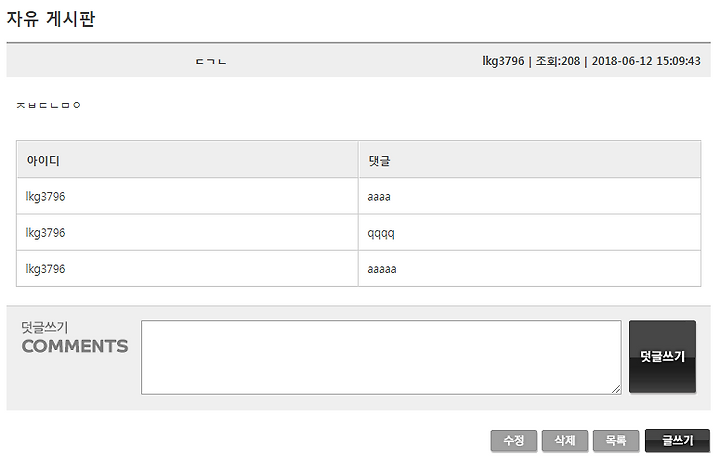The image size is (720, 467).
Task: Click the 삭제 delete button
Action: click(565, 441)
